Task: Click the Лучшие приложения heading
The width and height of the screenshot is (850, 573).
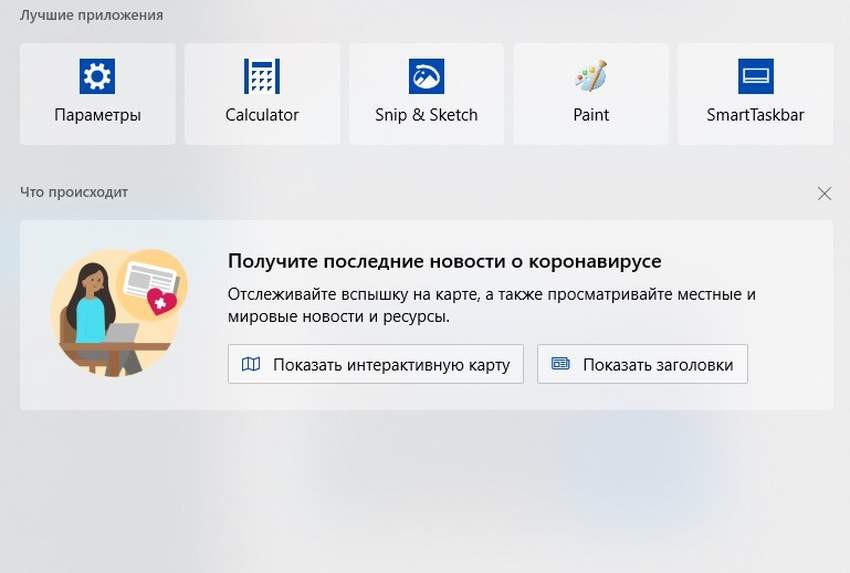Action: tap(92, 15)
